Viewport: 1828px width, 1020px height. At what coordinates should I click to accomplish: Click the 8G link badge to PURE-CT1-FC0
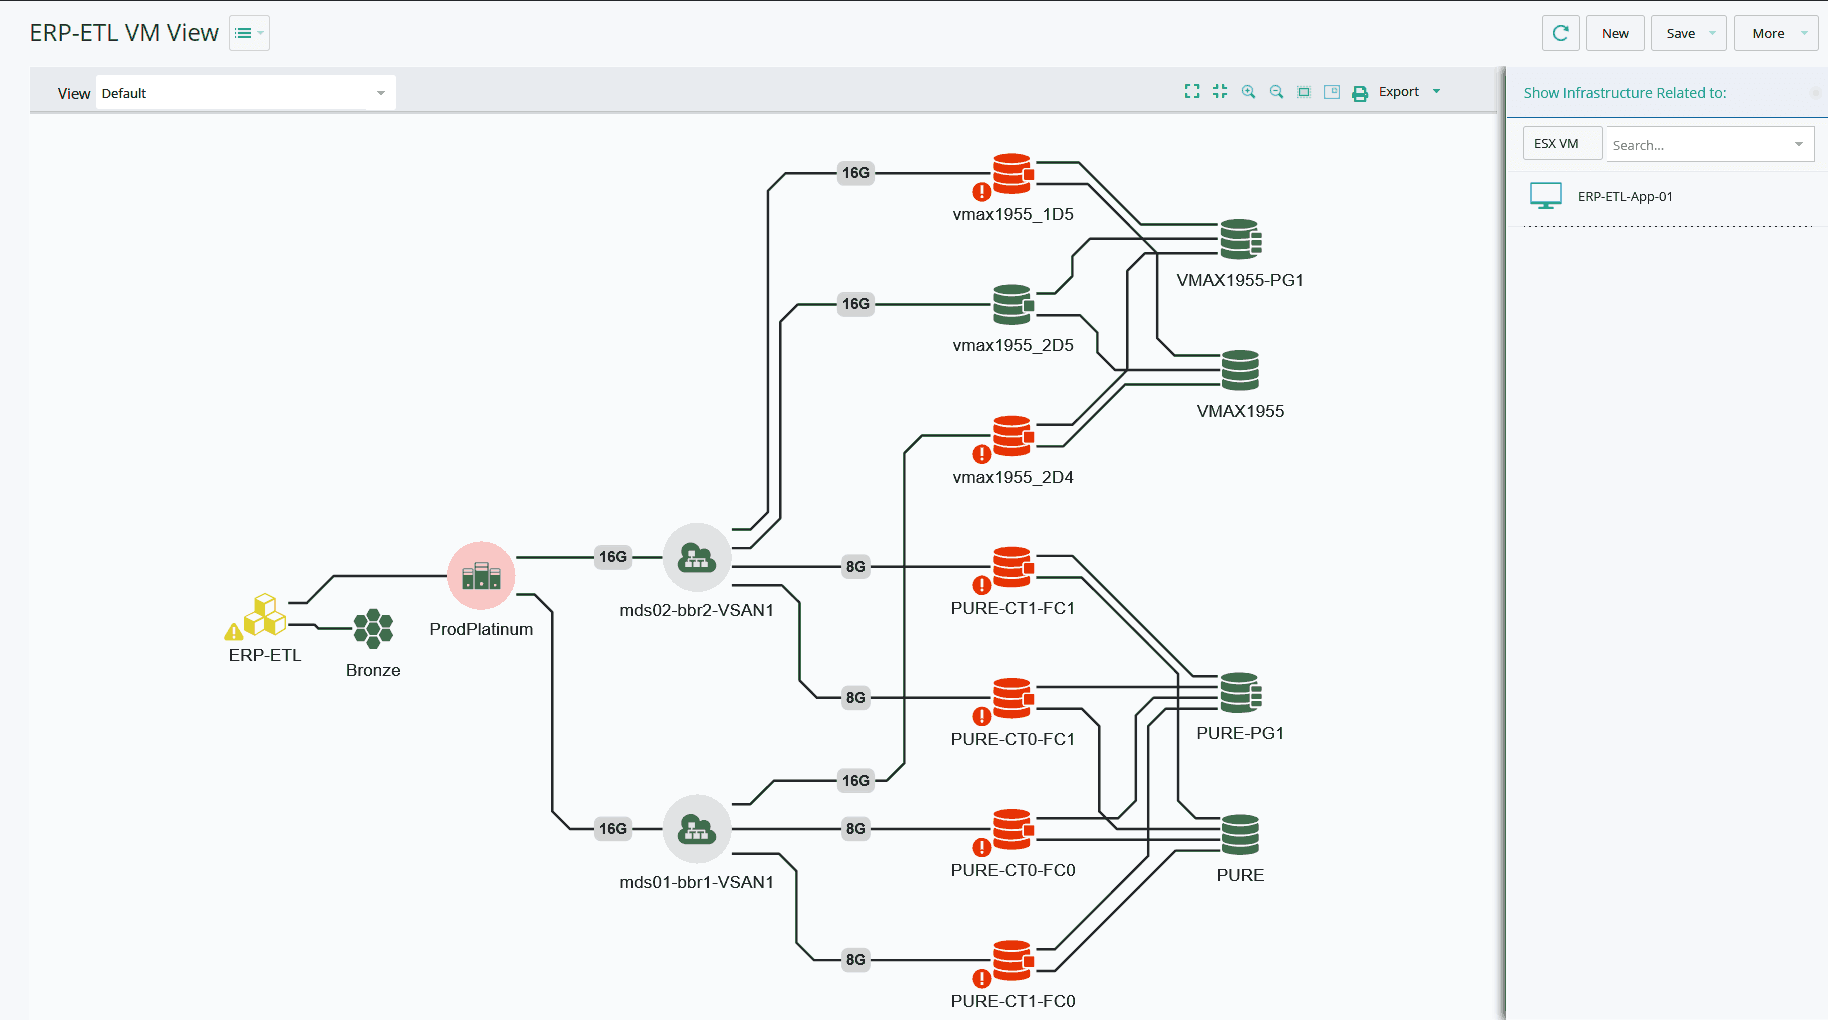pyautogui.click(x=856, y=960)
